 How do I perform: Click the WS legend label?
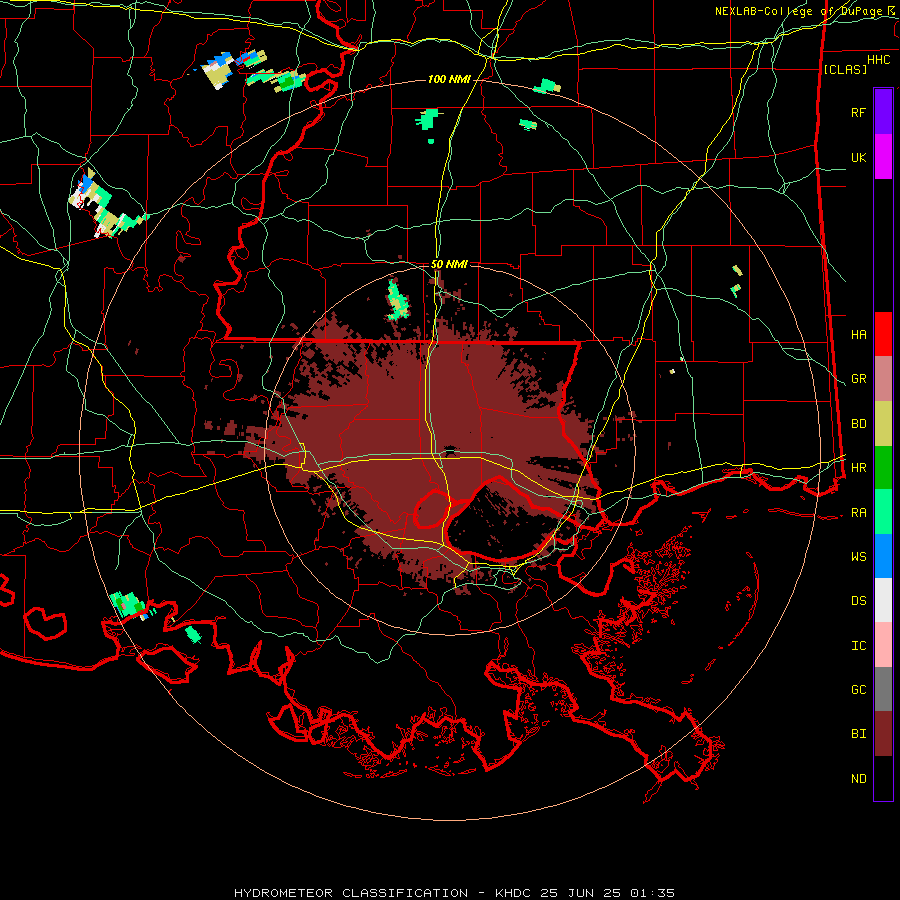coord(858,556)
